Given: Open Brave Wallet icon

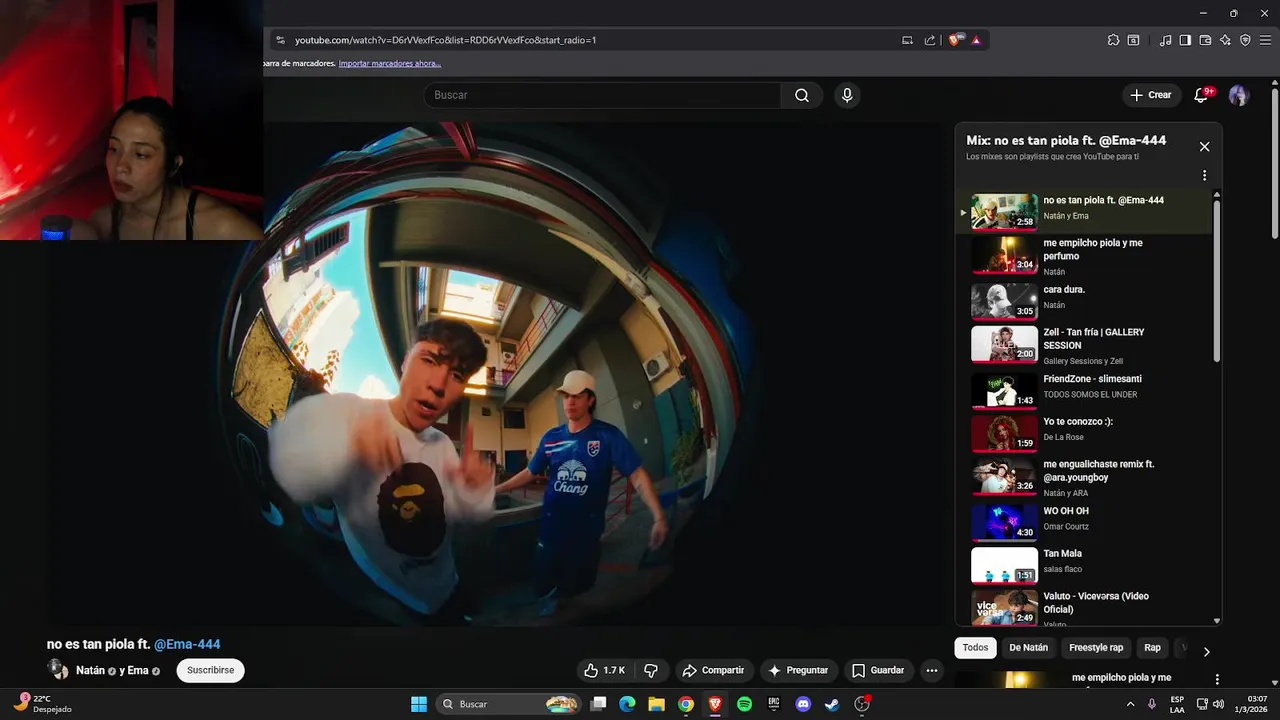Looking at the screenshot, I should point(1205,40).
